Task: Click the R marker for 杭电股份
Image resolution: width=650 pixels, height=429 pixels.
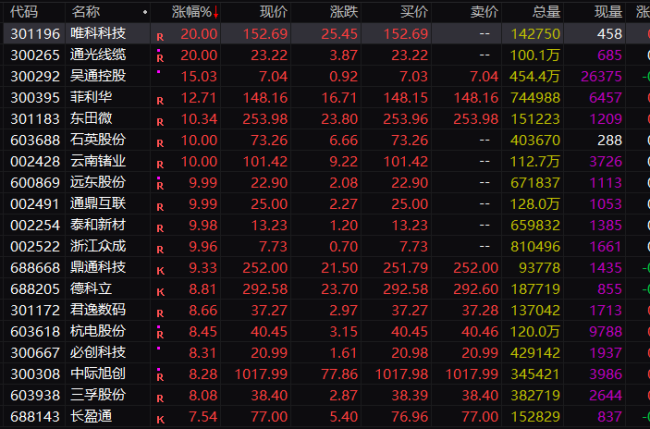Action: point(160,335)
